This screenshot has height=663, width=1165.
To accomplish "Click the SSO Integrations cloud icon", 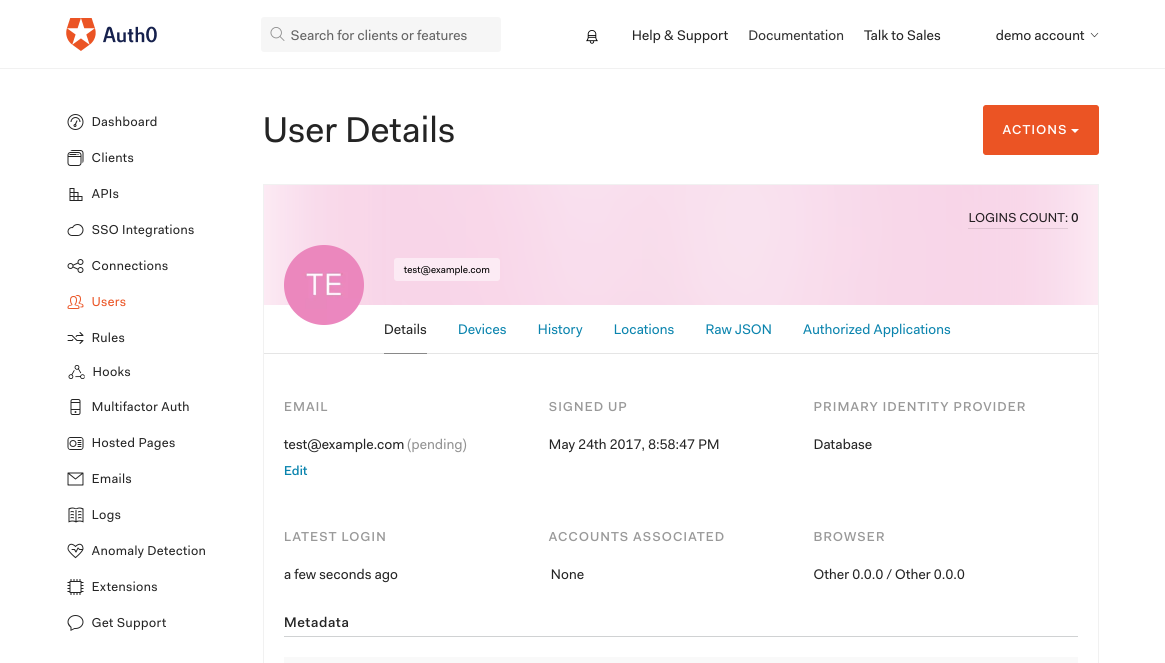I will click(75, 230).
